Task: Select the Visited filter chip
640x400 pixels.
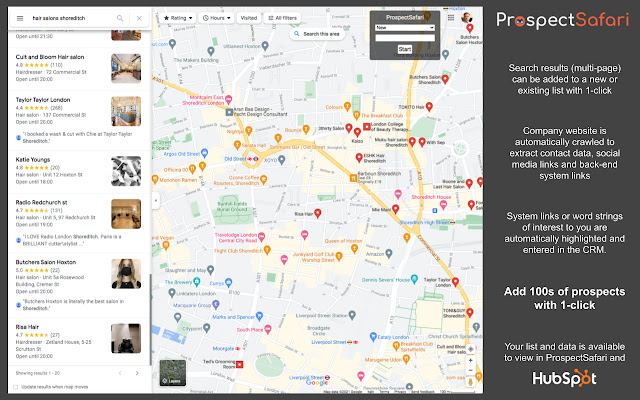Action: tap(249, 18)
